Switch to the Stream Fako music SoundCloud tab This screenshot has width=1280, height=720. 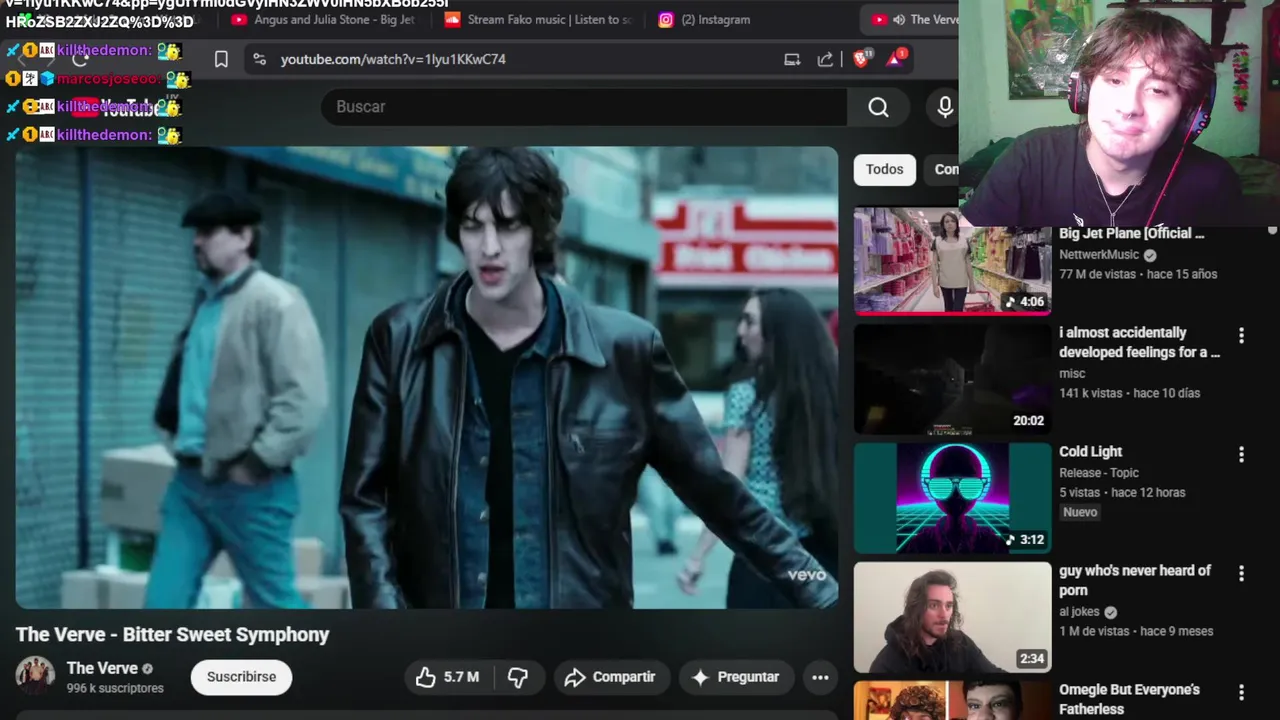(x=539, y=19)
